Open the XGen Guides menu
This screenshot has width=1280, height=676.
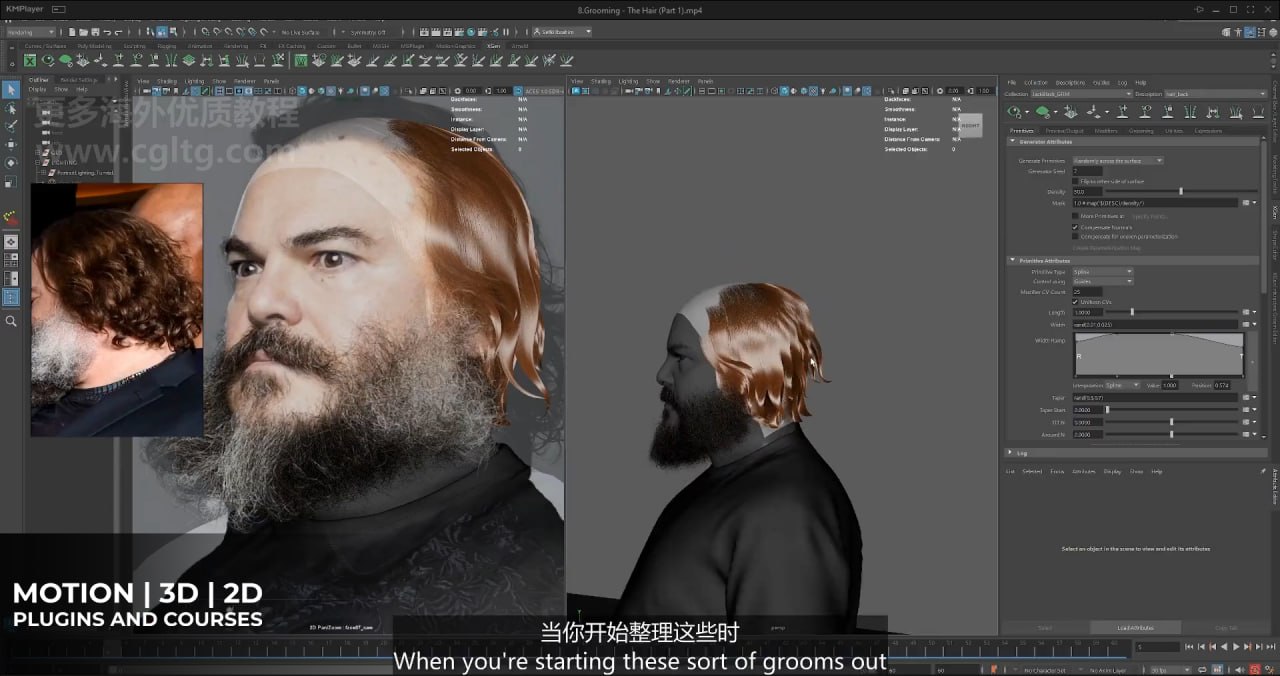(1101, 82)
